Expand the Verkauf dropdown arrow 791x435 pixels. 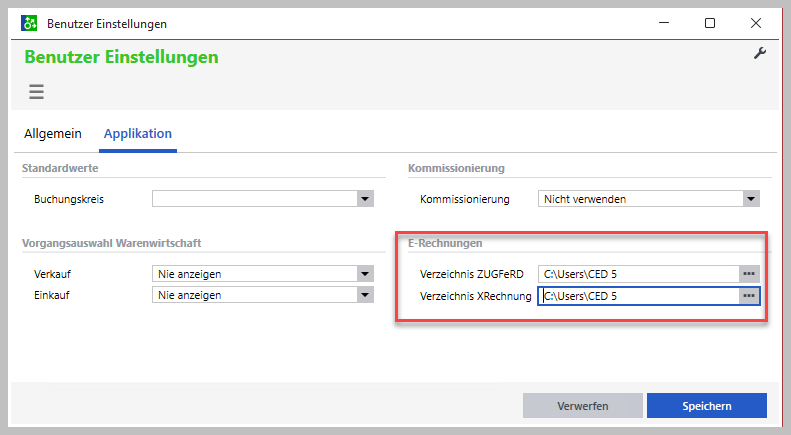[366, 274]
